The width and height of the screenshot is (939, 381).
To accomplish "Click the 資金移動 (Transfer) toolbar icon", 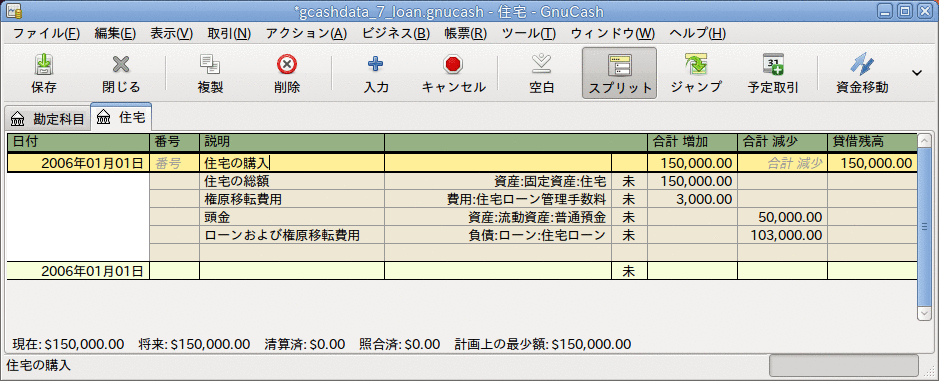I will (x=862, y=64).
